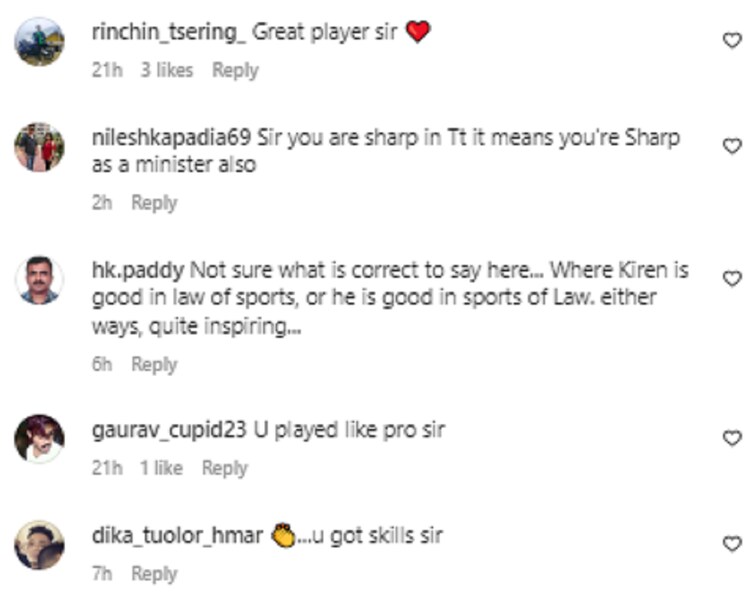This screenshot has height=601, width=750.
Task: Open the rinchin_tsering_ username link
Action: tap(168, 32)
